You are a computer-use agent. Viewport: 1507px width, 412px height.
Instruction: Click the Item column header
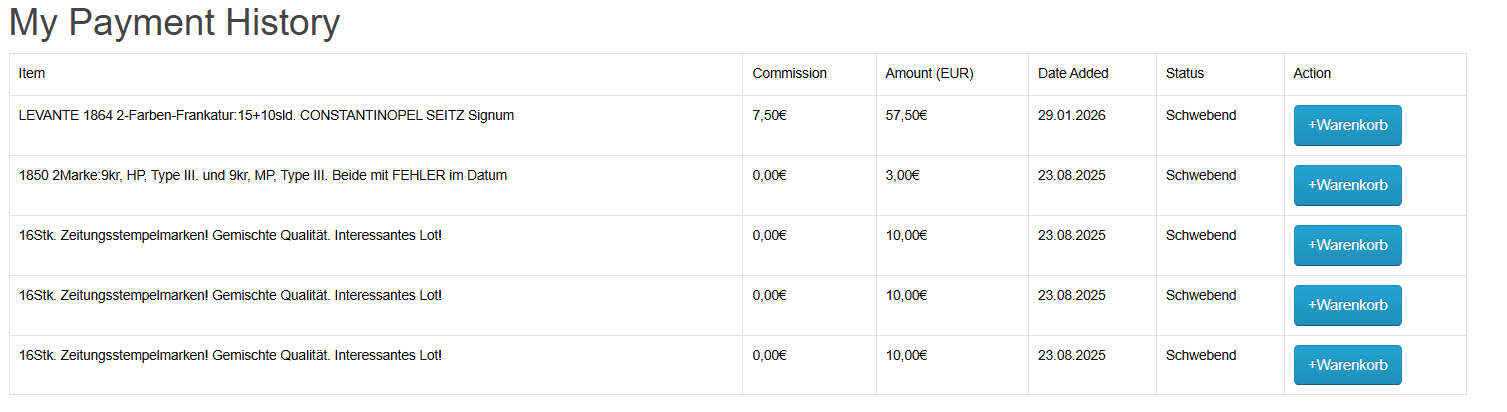point(32,73)
